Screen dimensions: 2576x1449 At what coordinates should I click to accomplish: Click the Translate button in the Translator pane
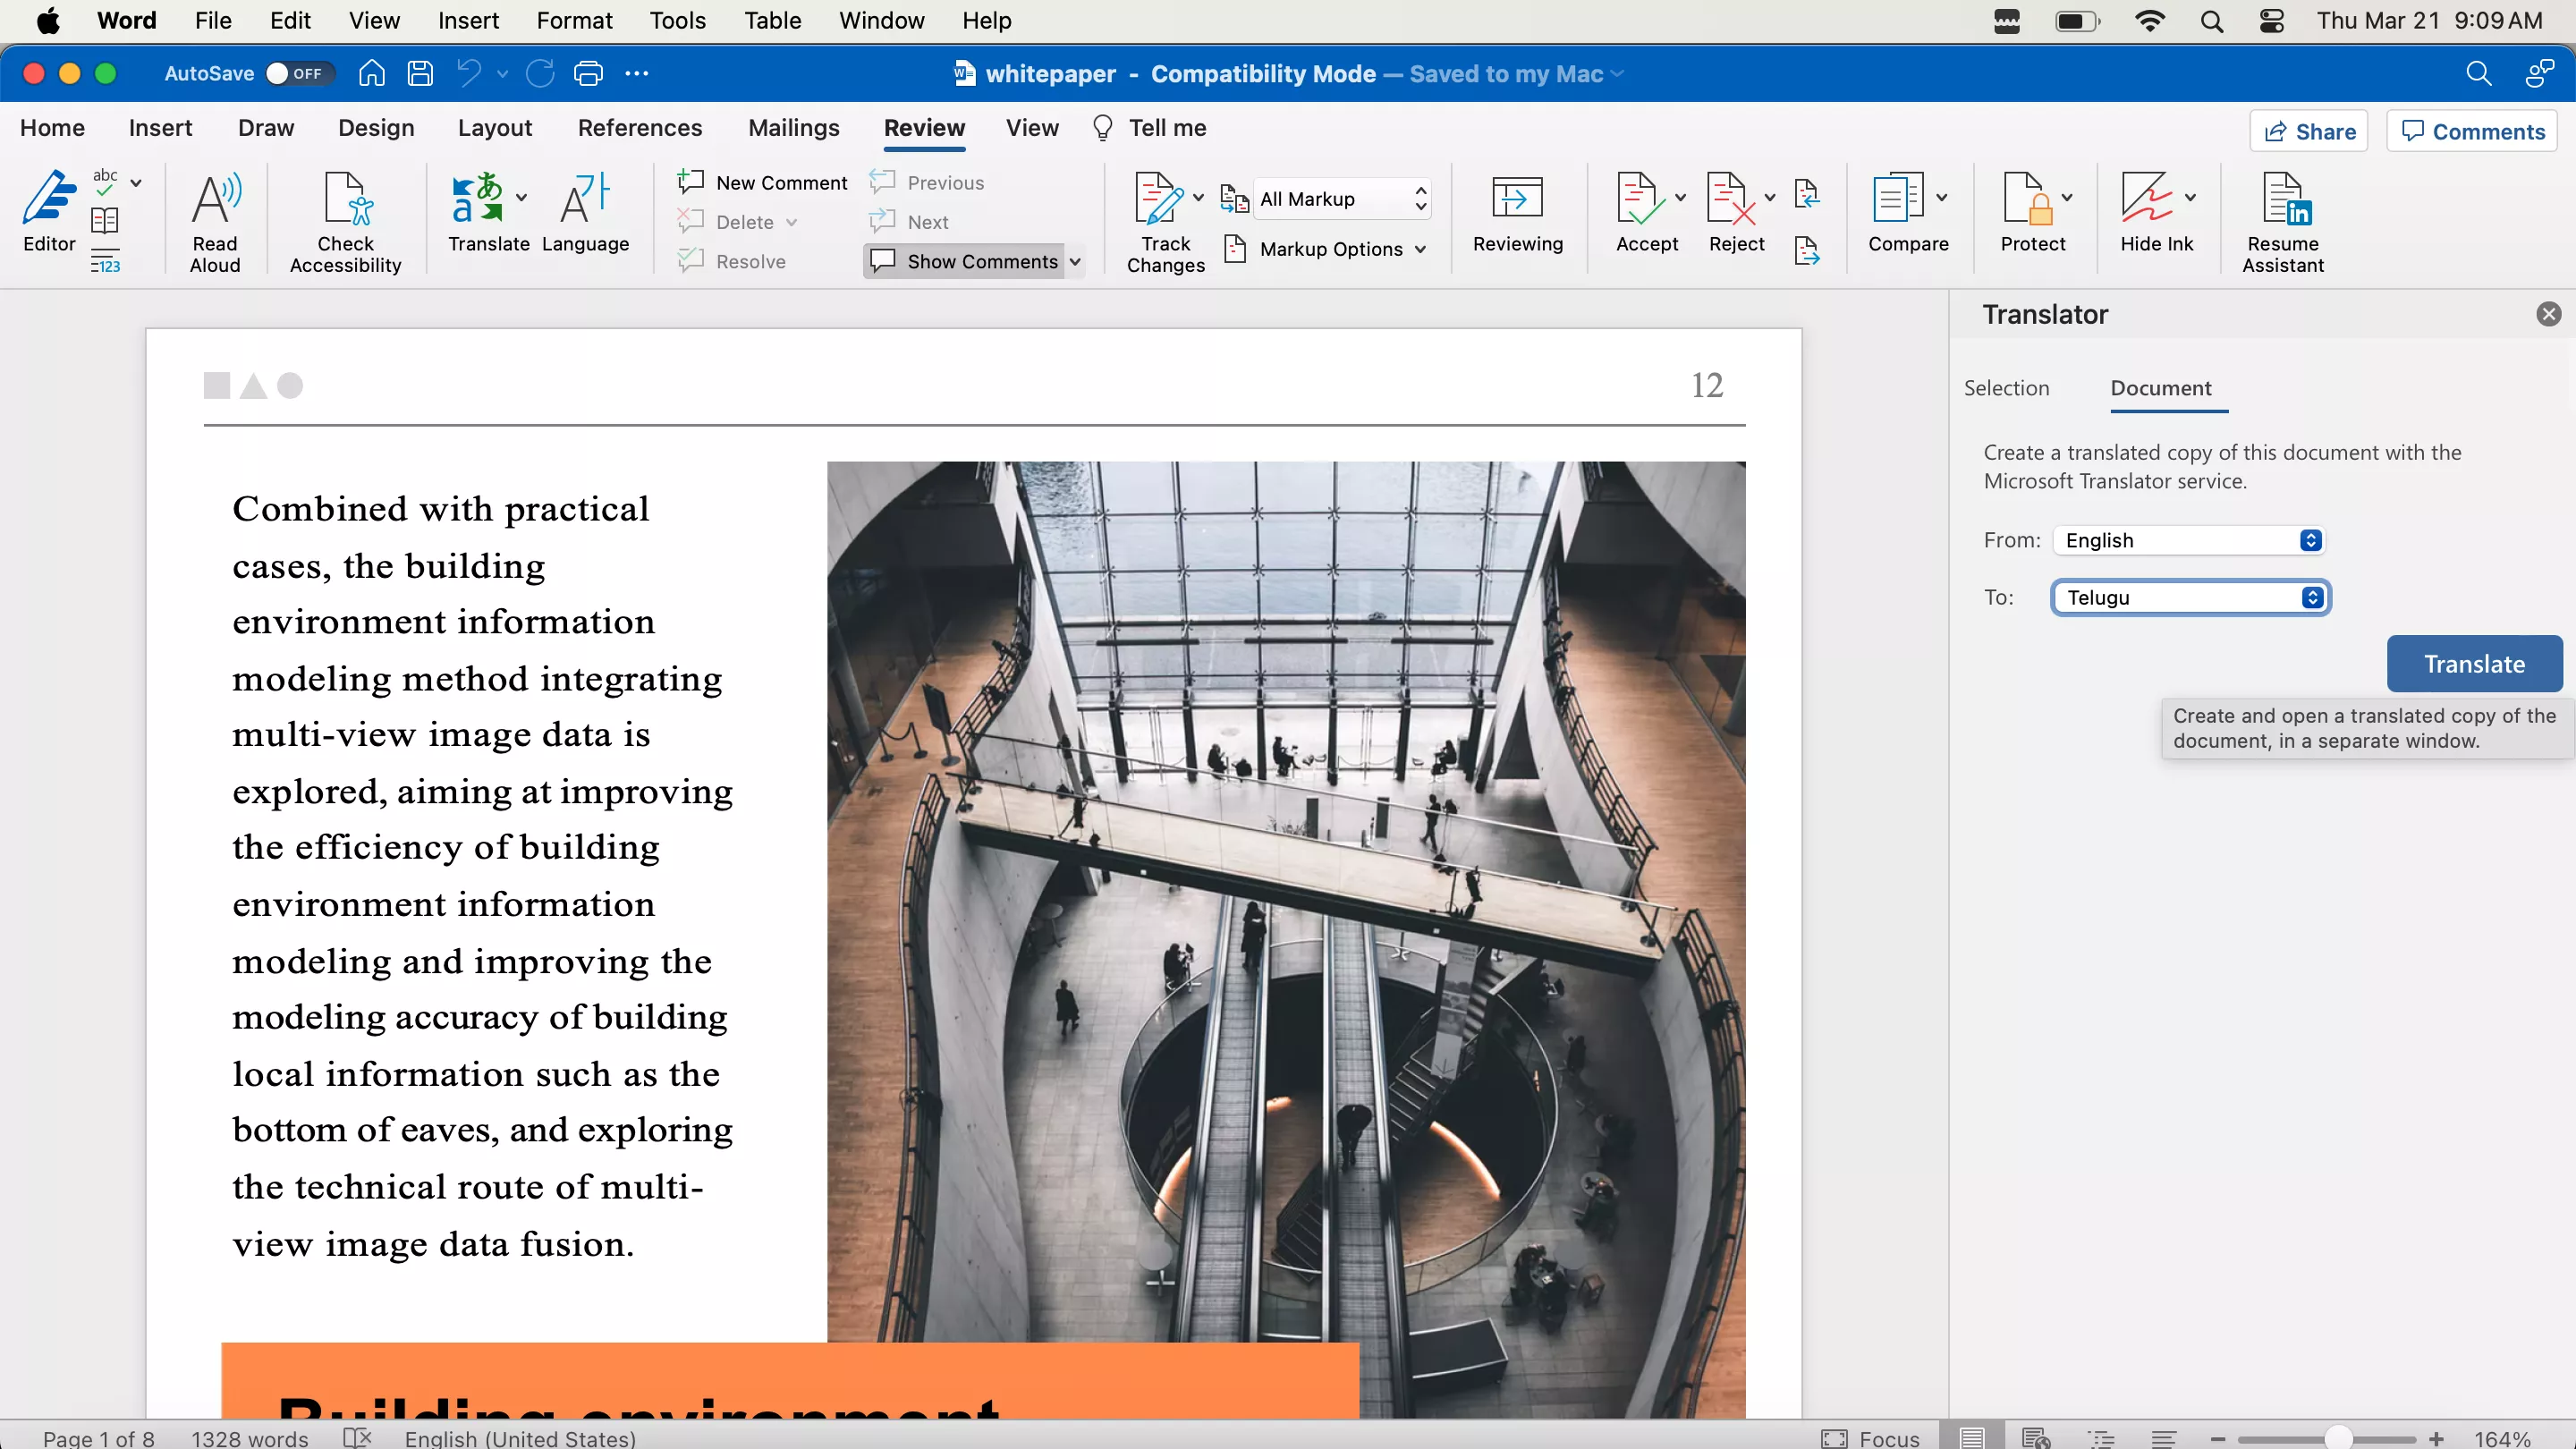tap(2472, 663)
